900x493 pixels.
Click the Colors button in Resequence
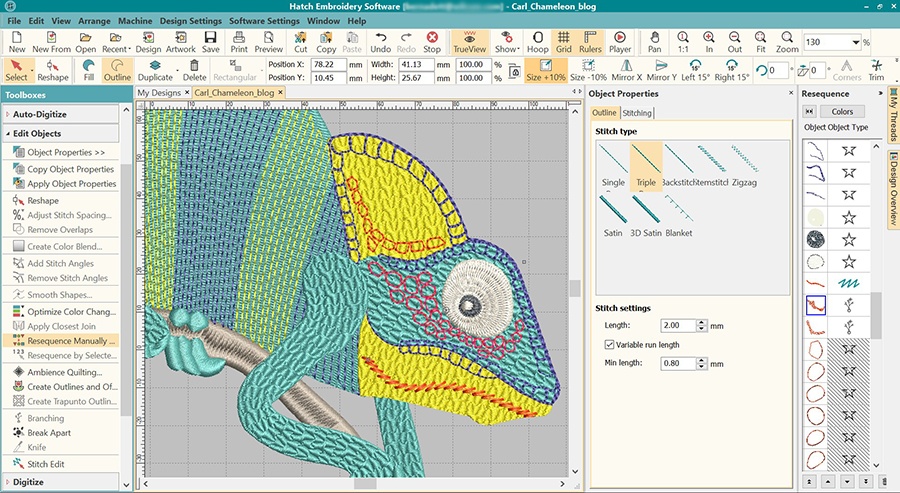[x=842, y=112]
